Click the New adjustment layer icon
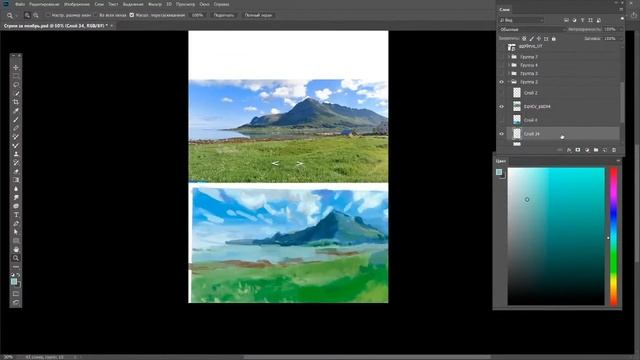 587,150
